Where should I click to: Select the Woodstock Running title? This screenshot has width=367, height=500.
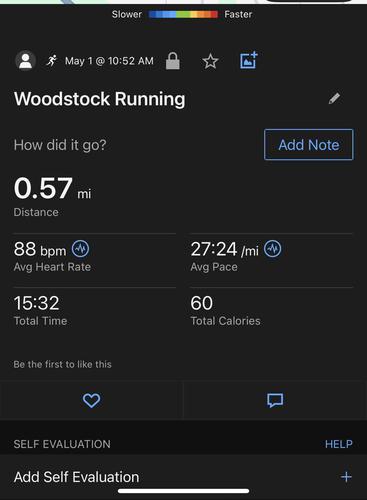[100, 99]
